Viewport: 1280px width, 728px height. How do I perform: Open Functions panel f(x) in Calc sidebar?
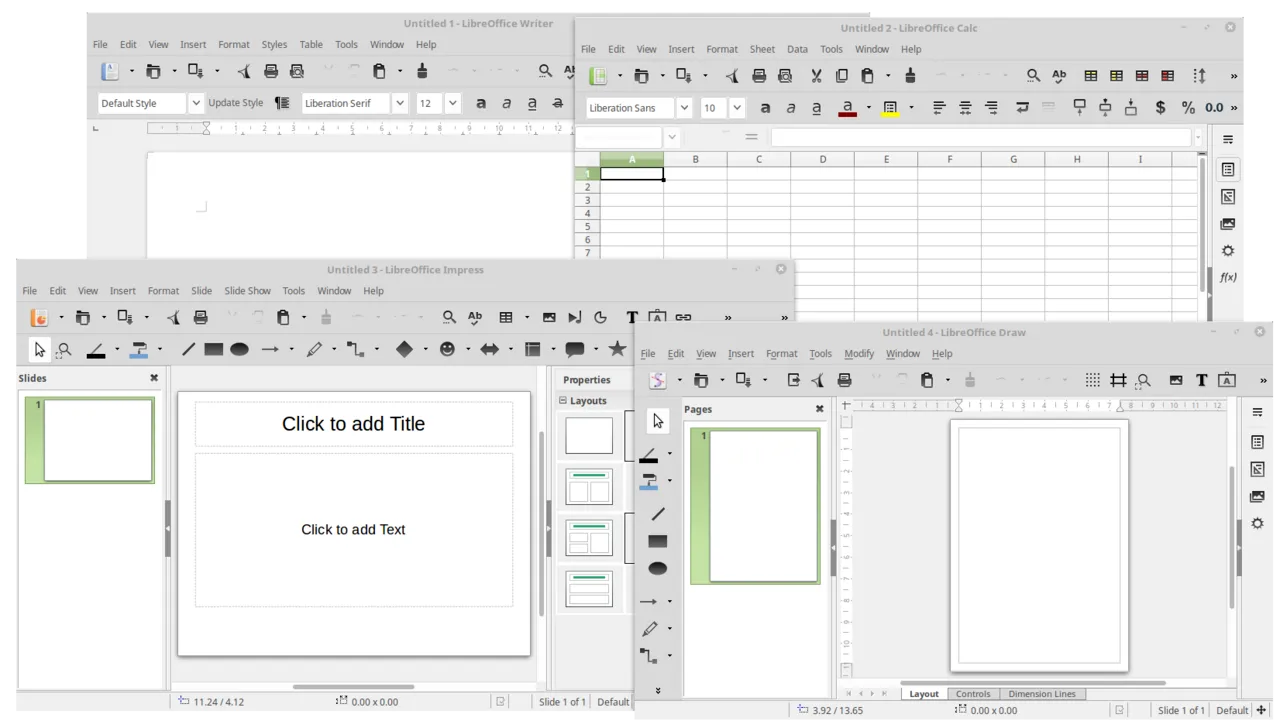click(1228, 277)
